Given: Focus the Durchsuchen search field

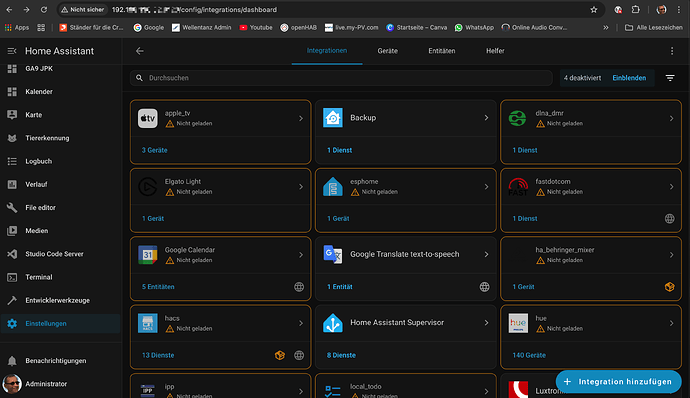Looking at the screenshot, I should click(341, 78).
